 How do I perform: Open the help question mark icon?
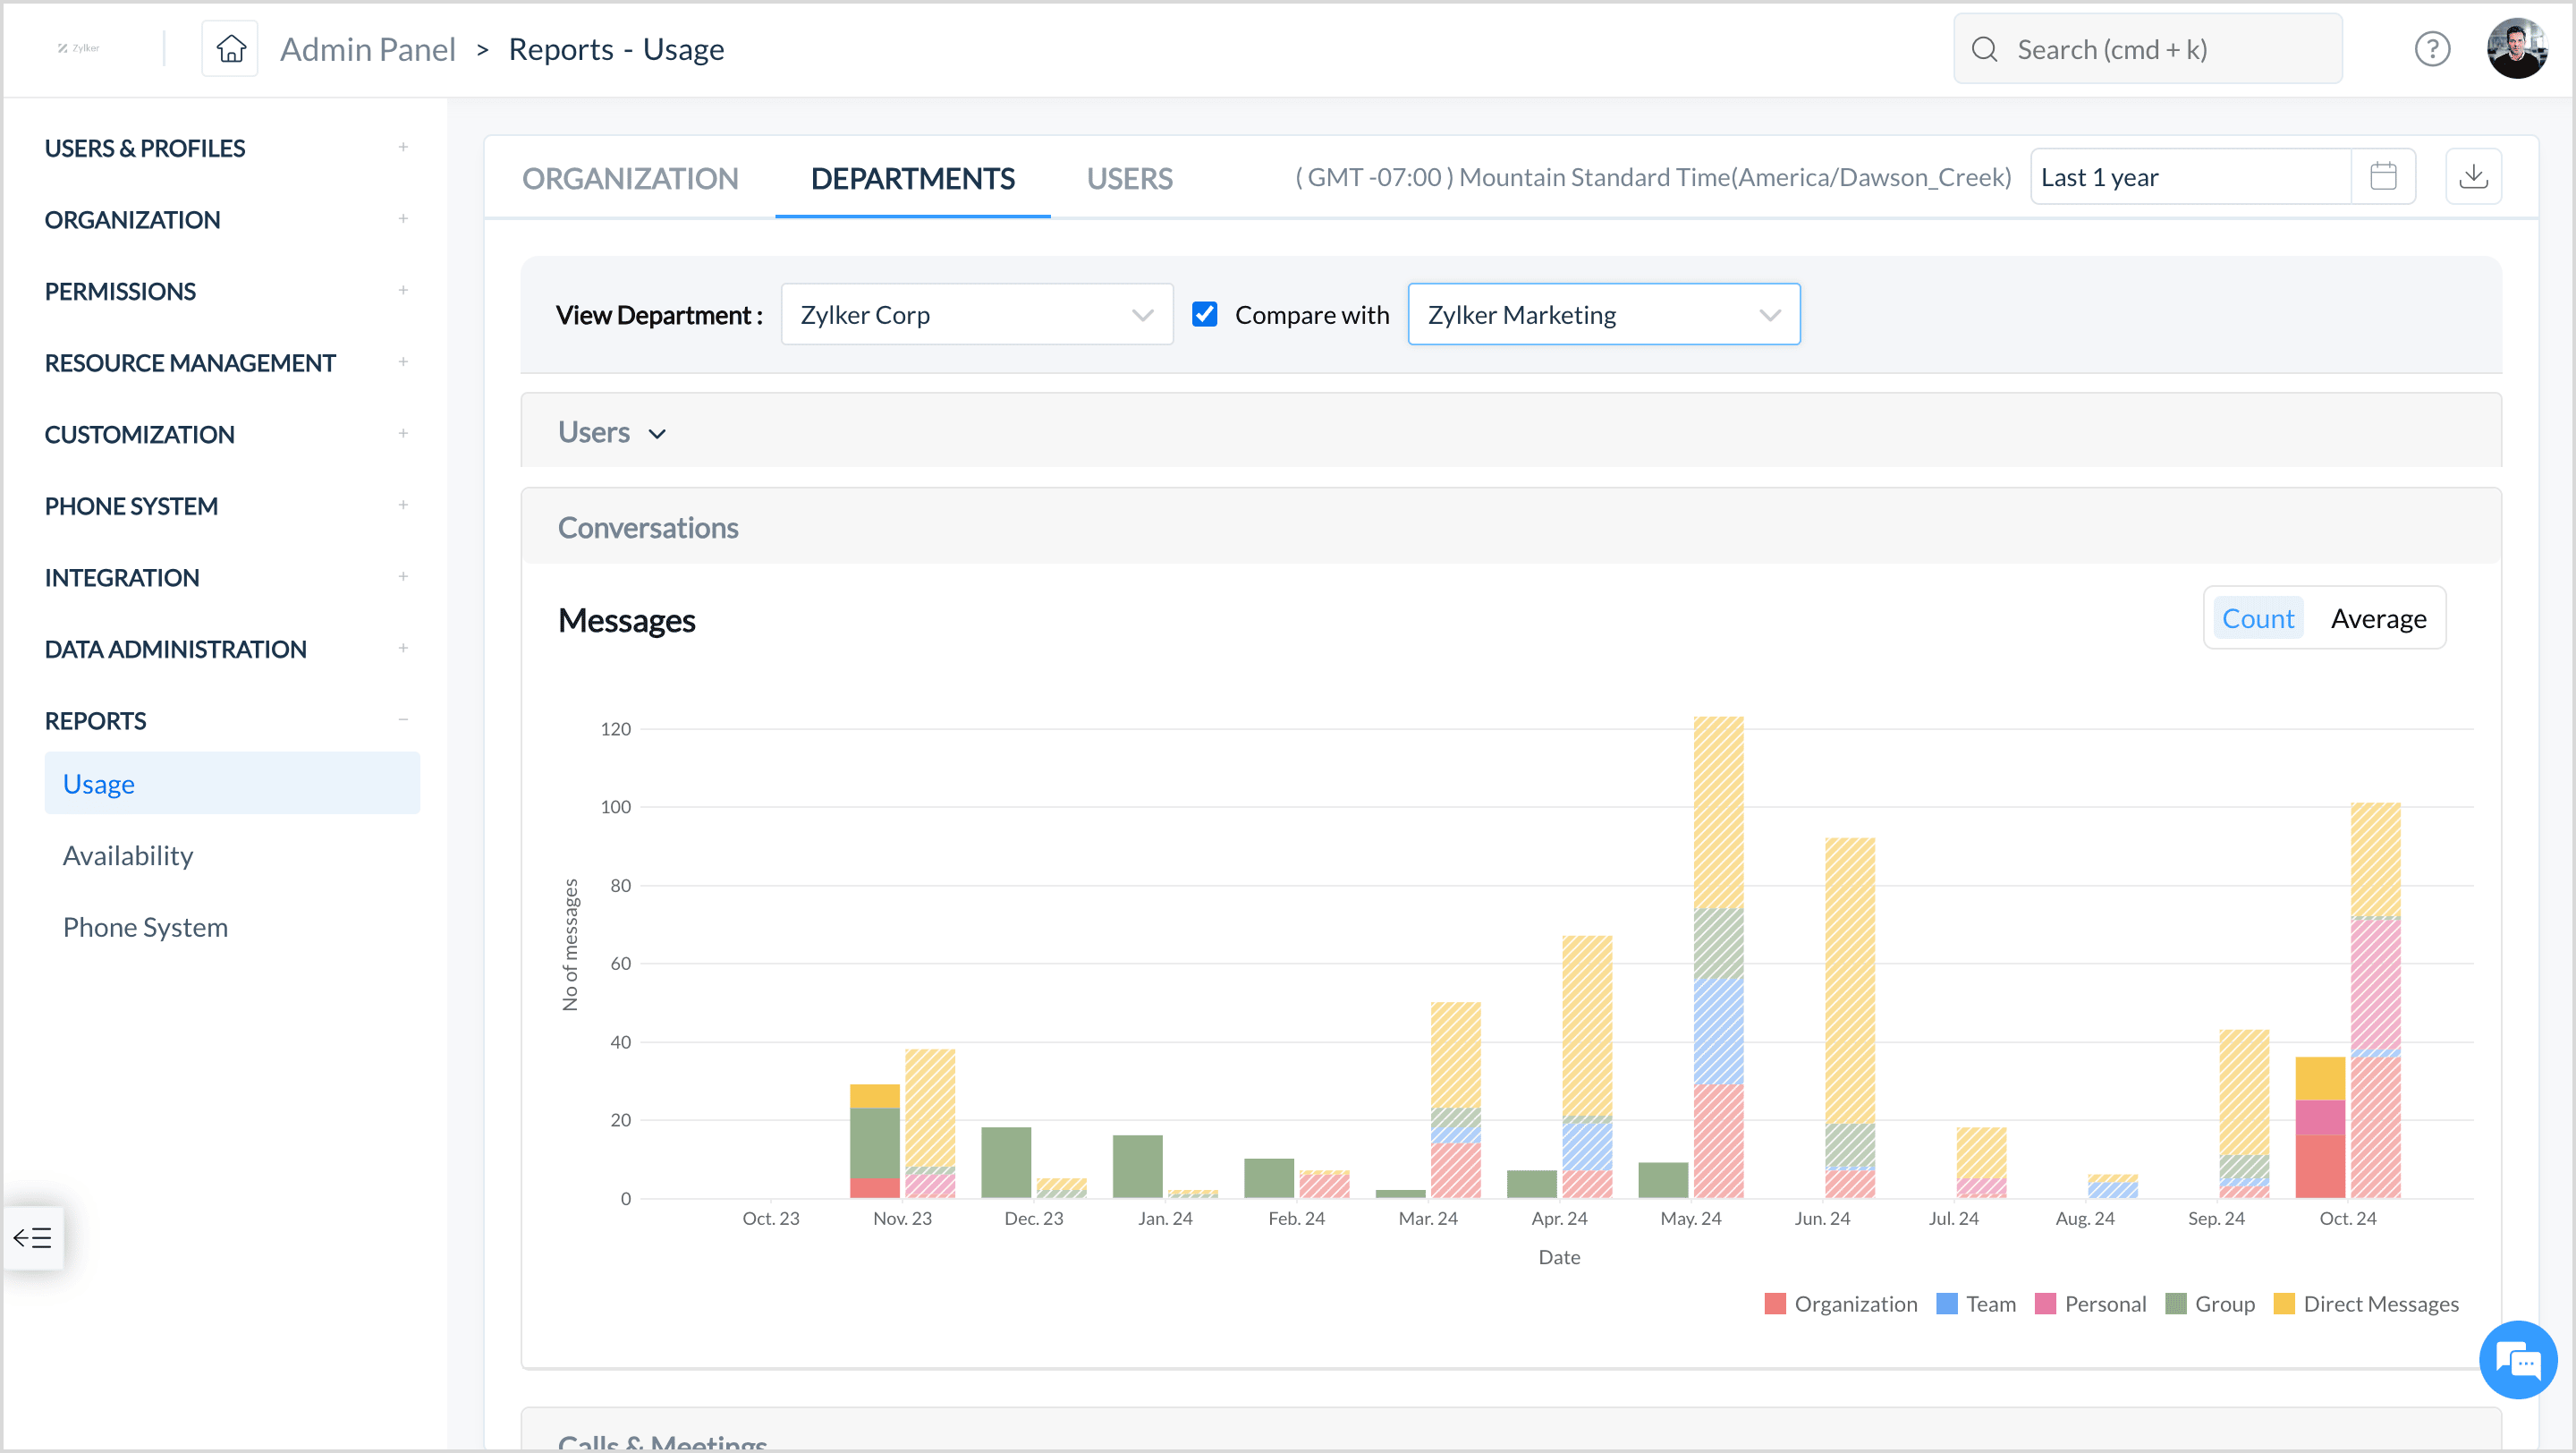point(2431,49)
